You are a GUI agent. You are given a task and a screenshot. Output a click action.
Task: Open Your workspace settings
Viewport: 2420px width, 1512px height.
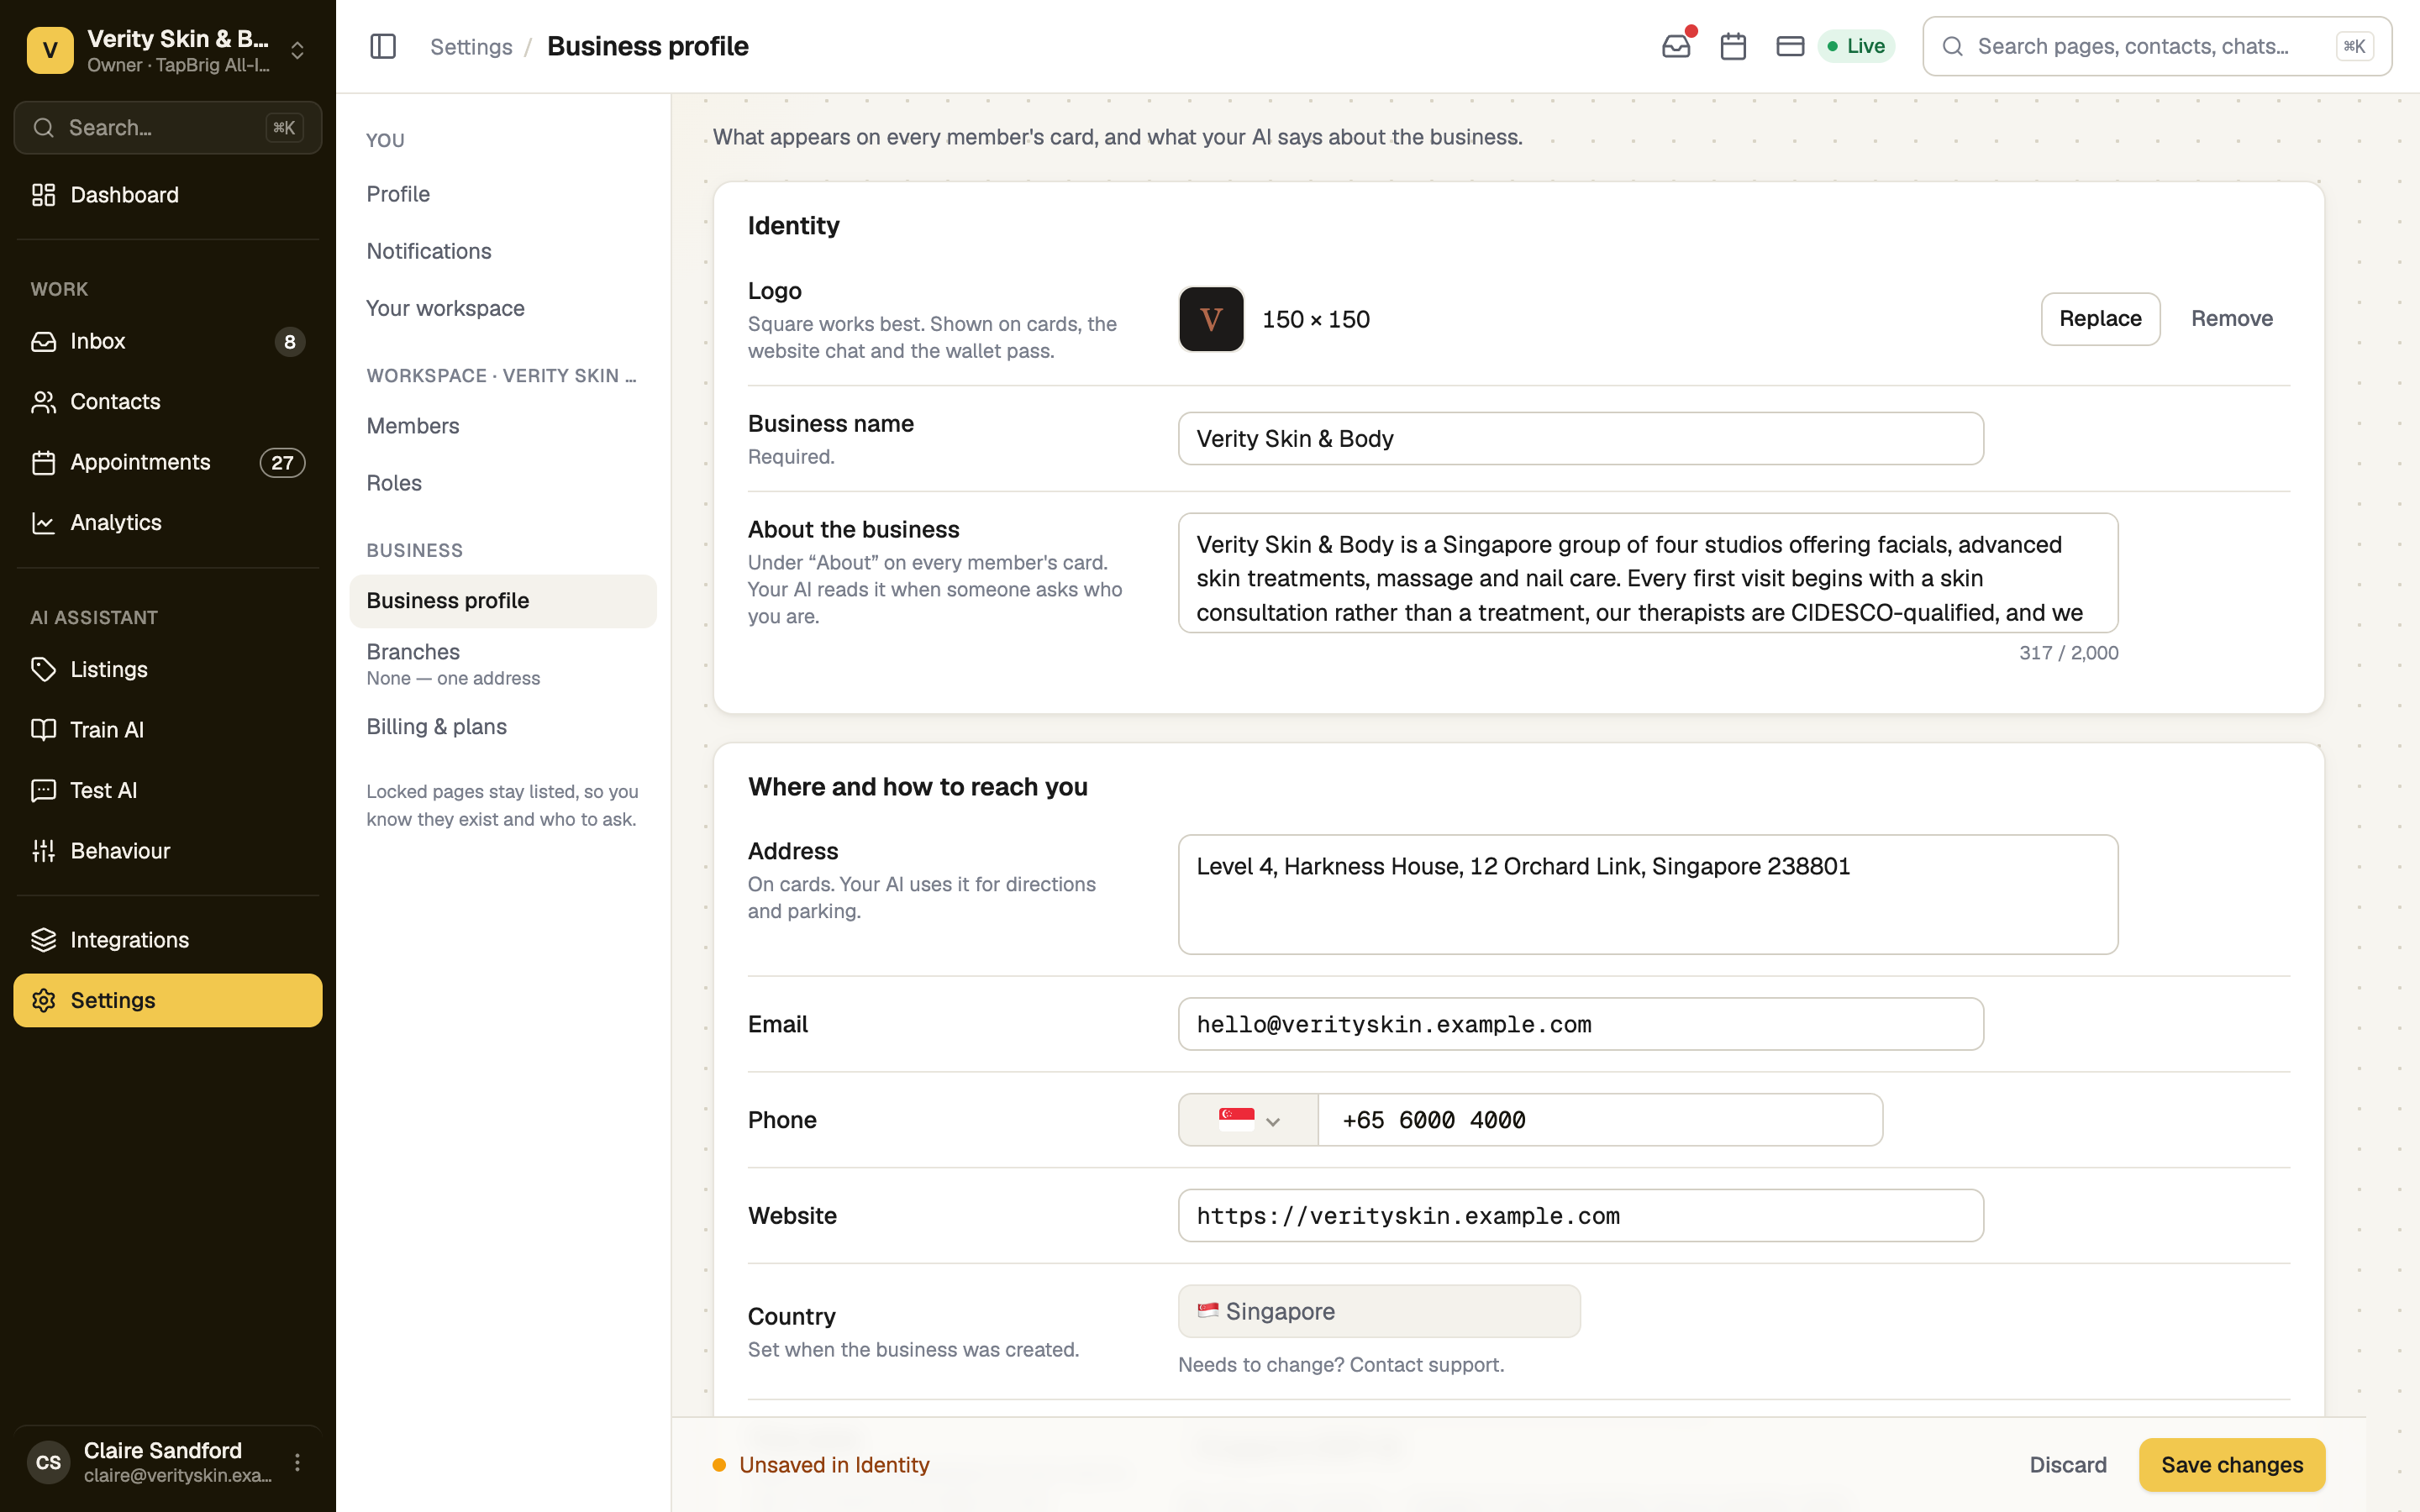coord(503,308)
